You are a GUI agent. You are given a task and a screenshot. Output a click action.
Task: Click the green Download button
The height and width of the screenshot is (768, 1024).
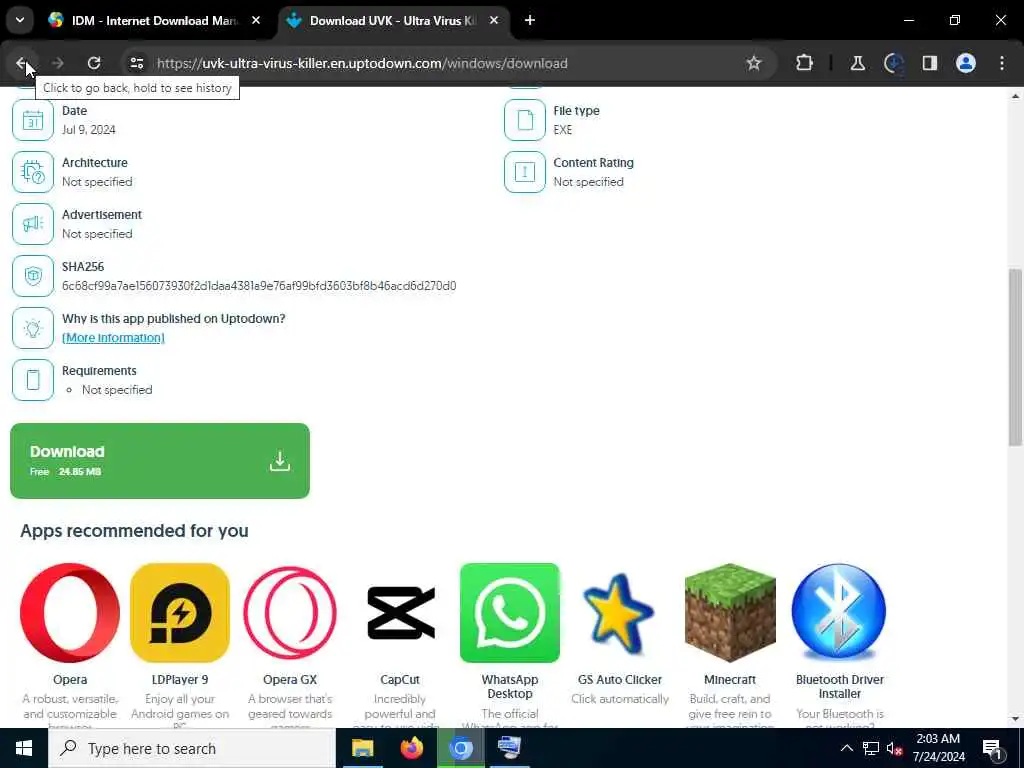[x=160, y=461]
